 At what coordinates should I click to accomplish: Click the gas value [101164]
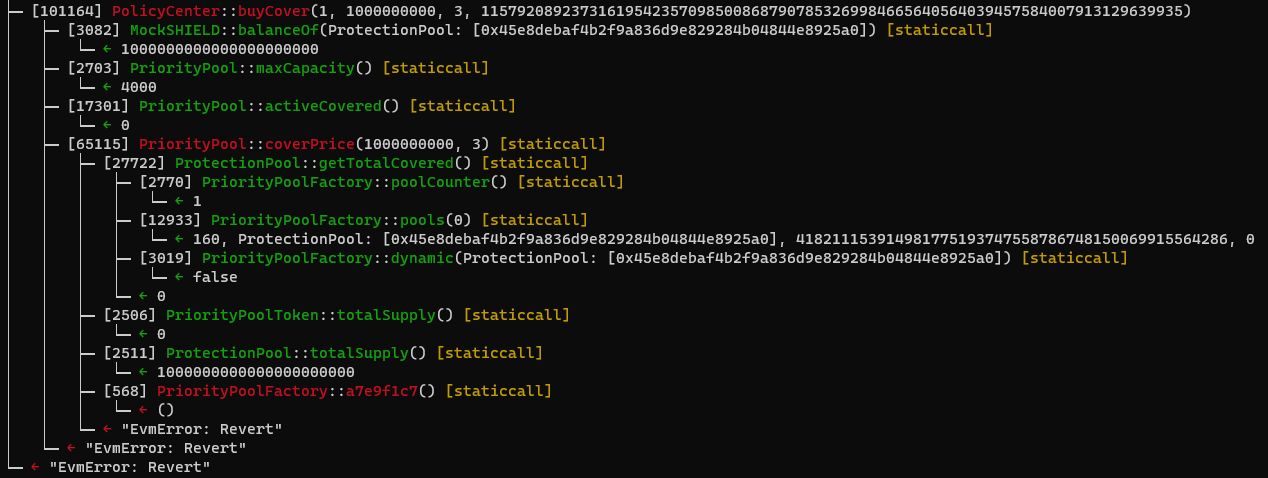[x=67, y=11]
